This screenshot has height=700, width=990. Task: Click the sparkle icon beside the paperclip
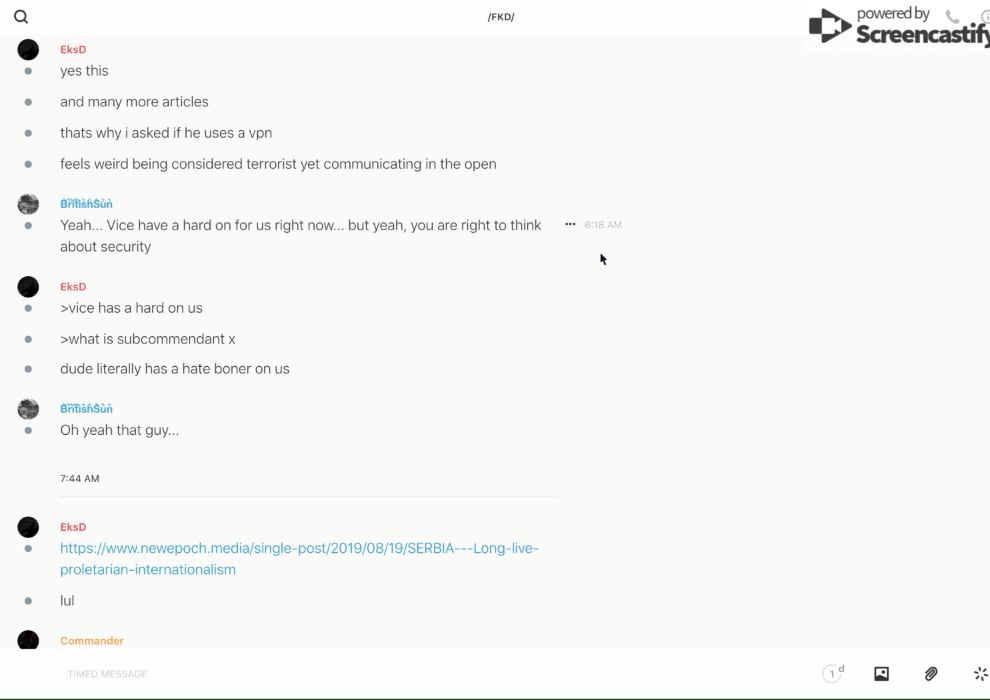(980, 674)
